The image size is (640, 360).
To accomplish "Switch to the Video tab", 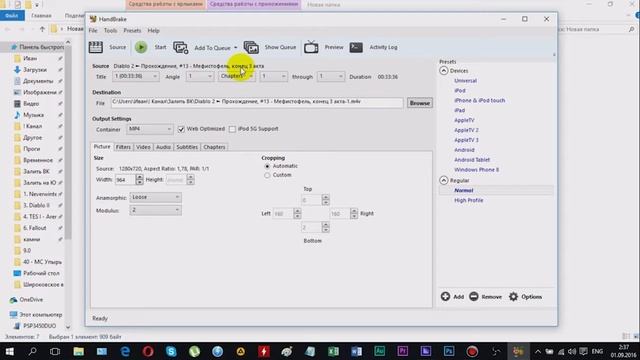I will click(143, 147).
